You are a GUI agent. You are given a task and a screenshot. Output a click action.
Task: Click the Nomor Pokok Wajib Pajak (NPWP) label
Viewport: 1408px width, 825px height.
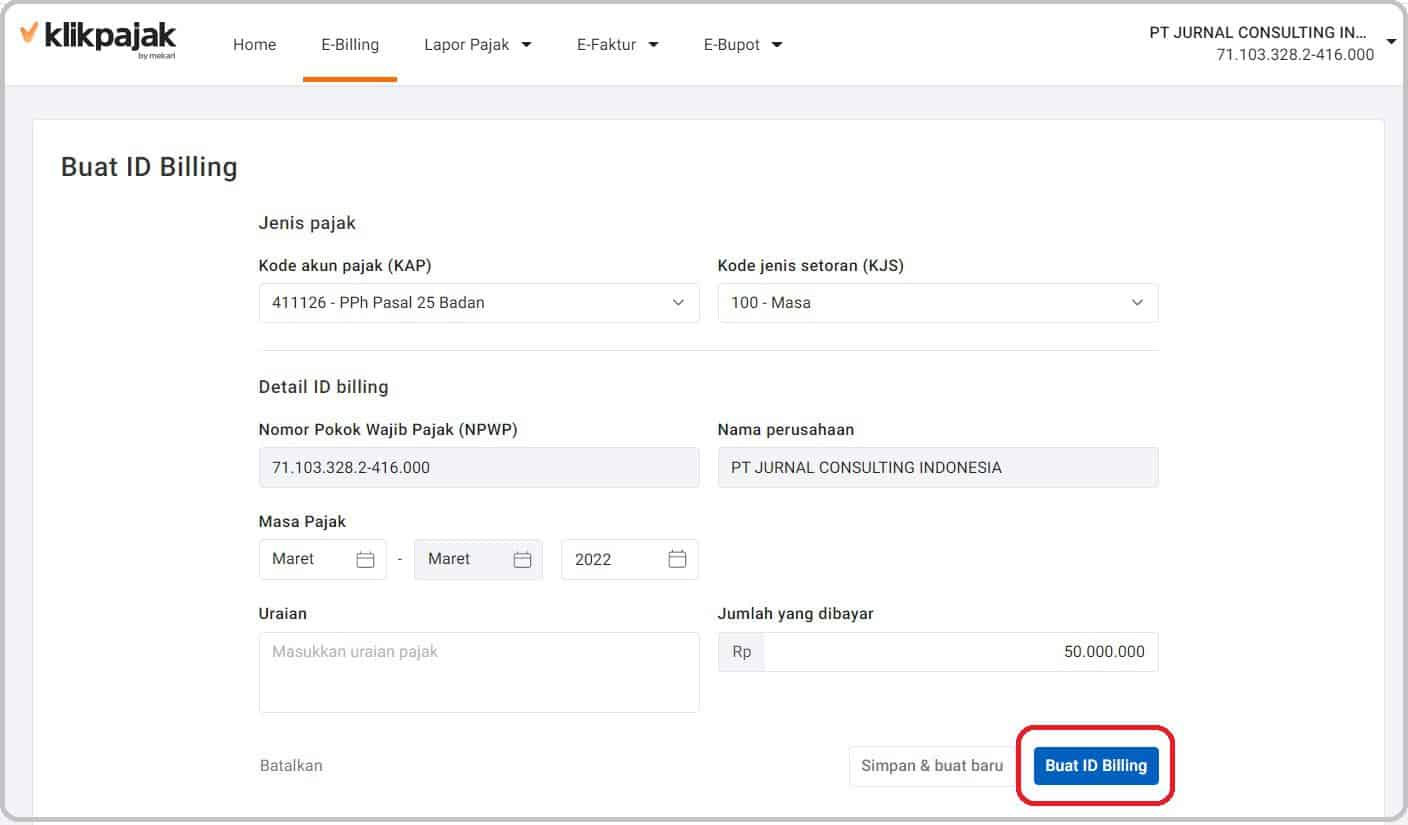(x=388, y=429)
